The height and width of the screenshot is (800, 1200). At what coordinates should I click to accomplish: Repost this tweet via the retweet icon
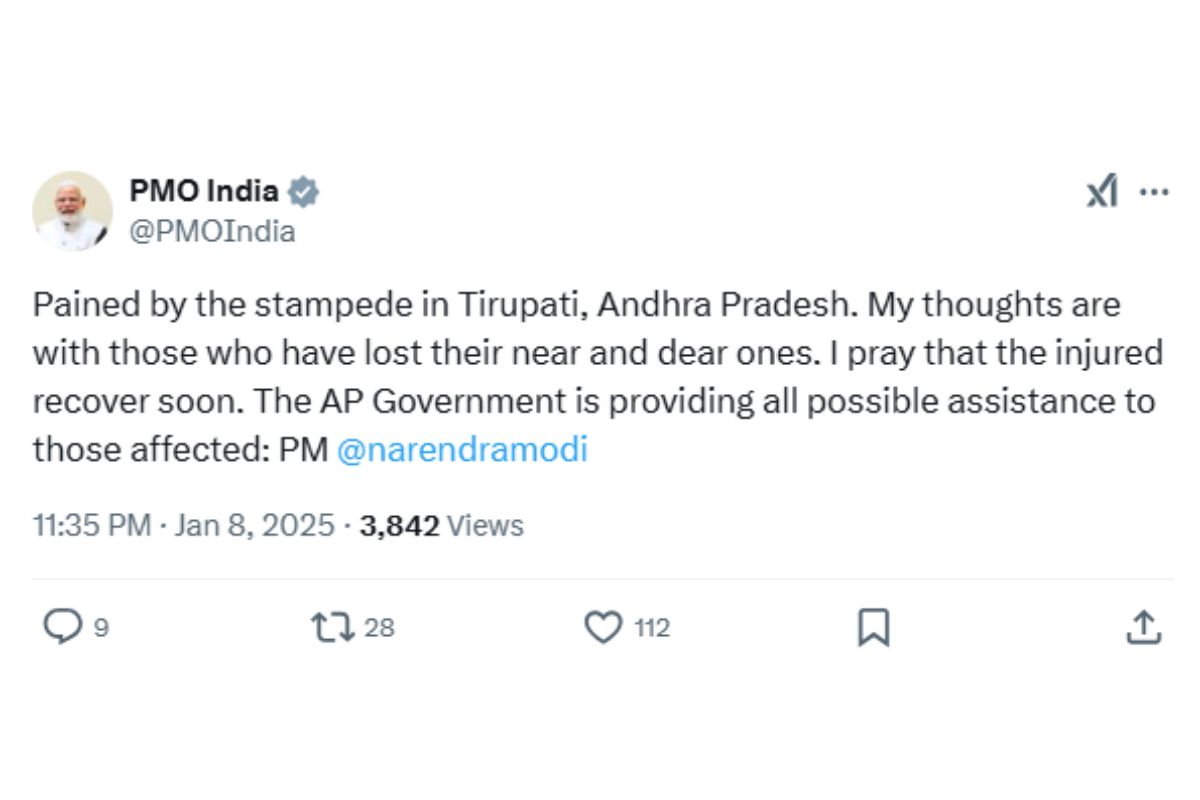coord(332,627)
